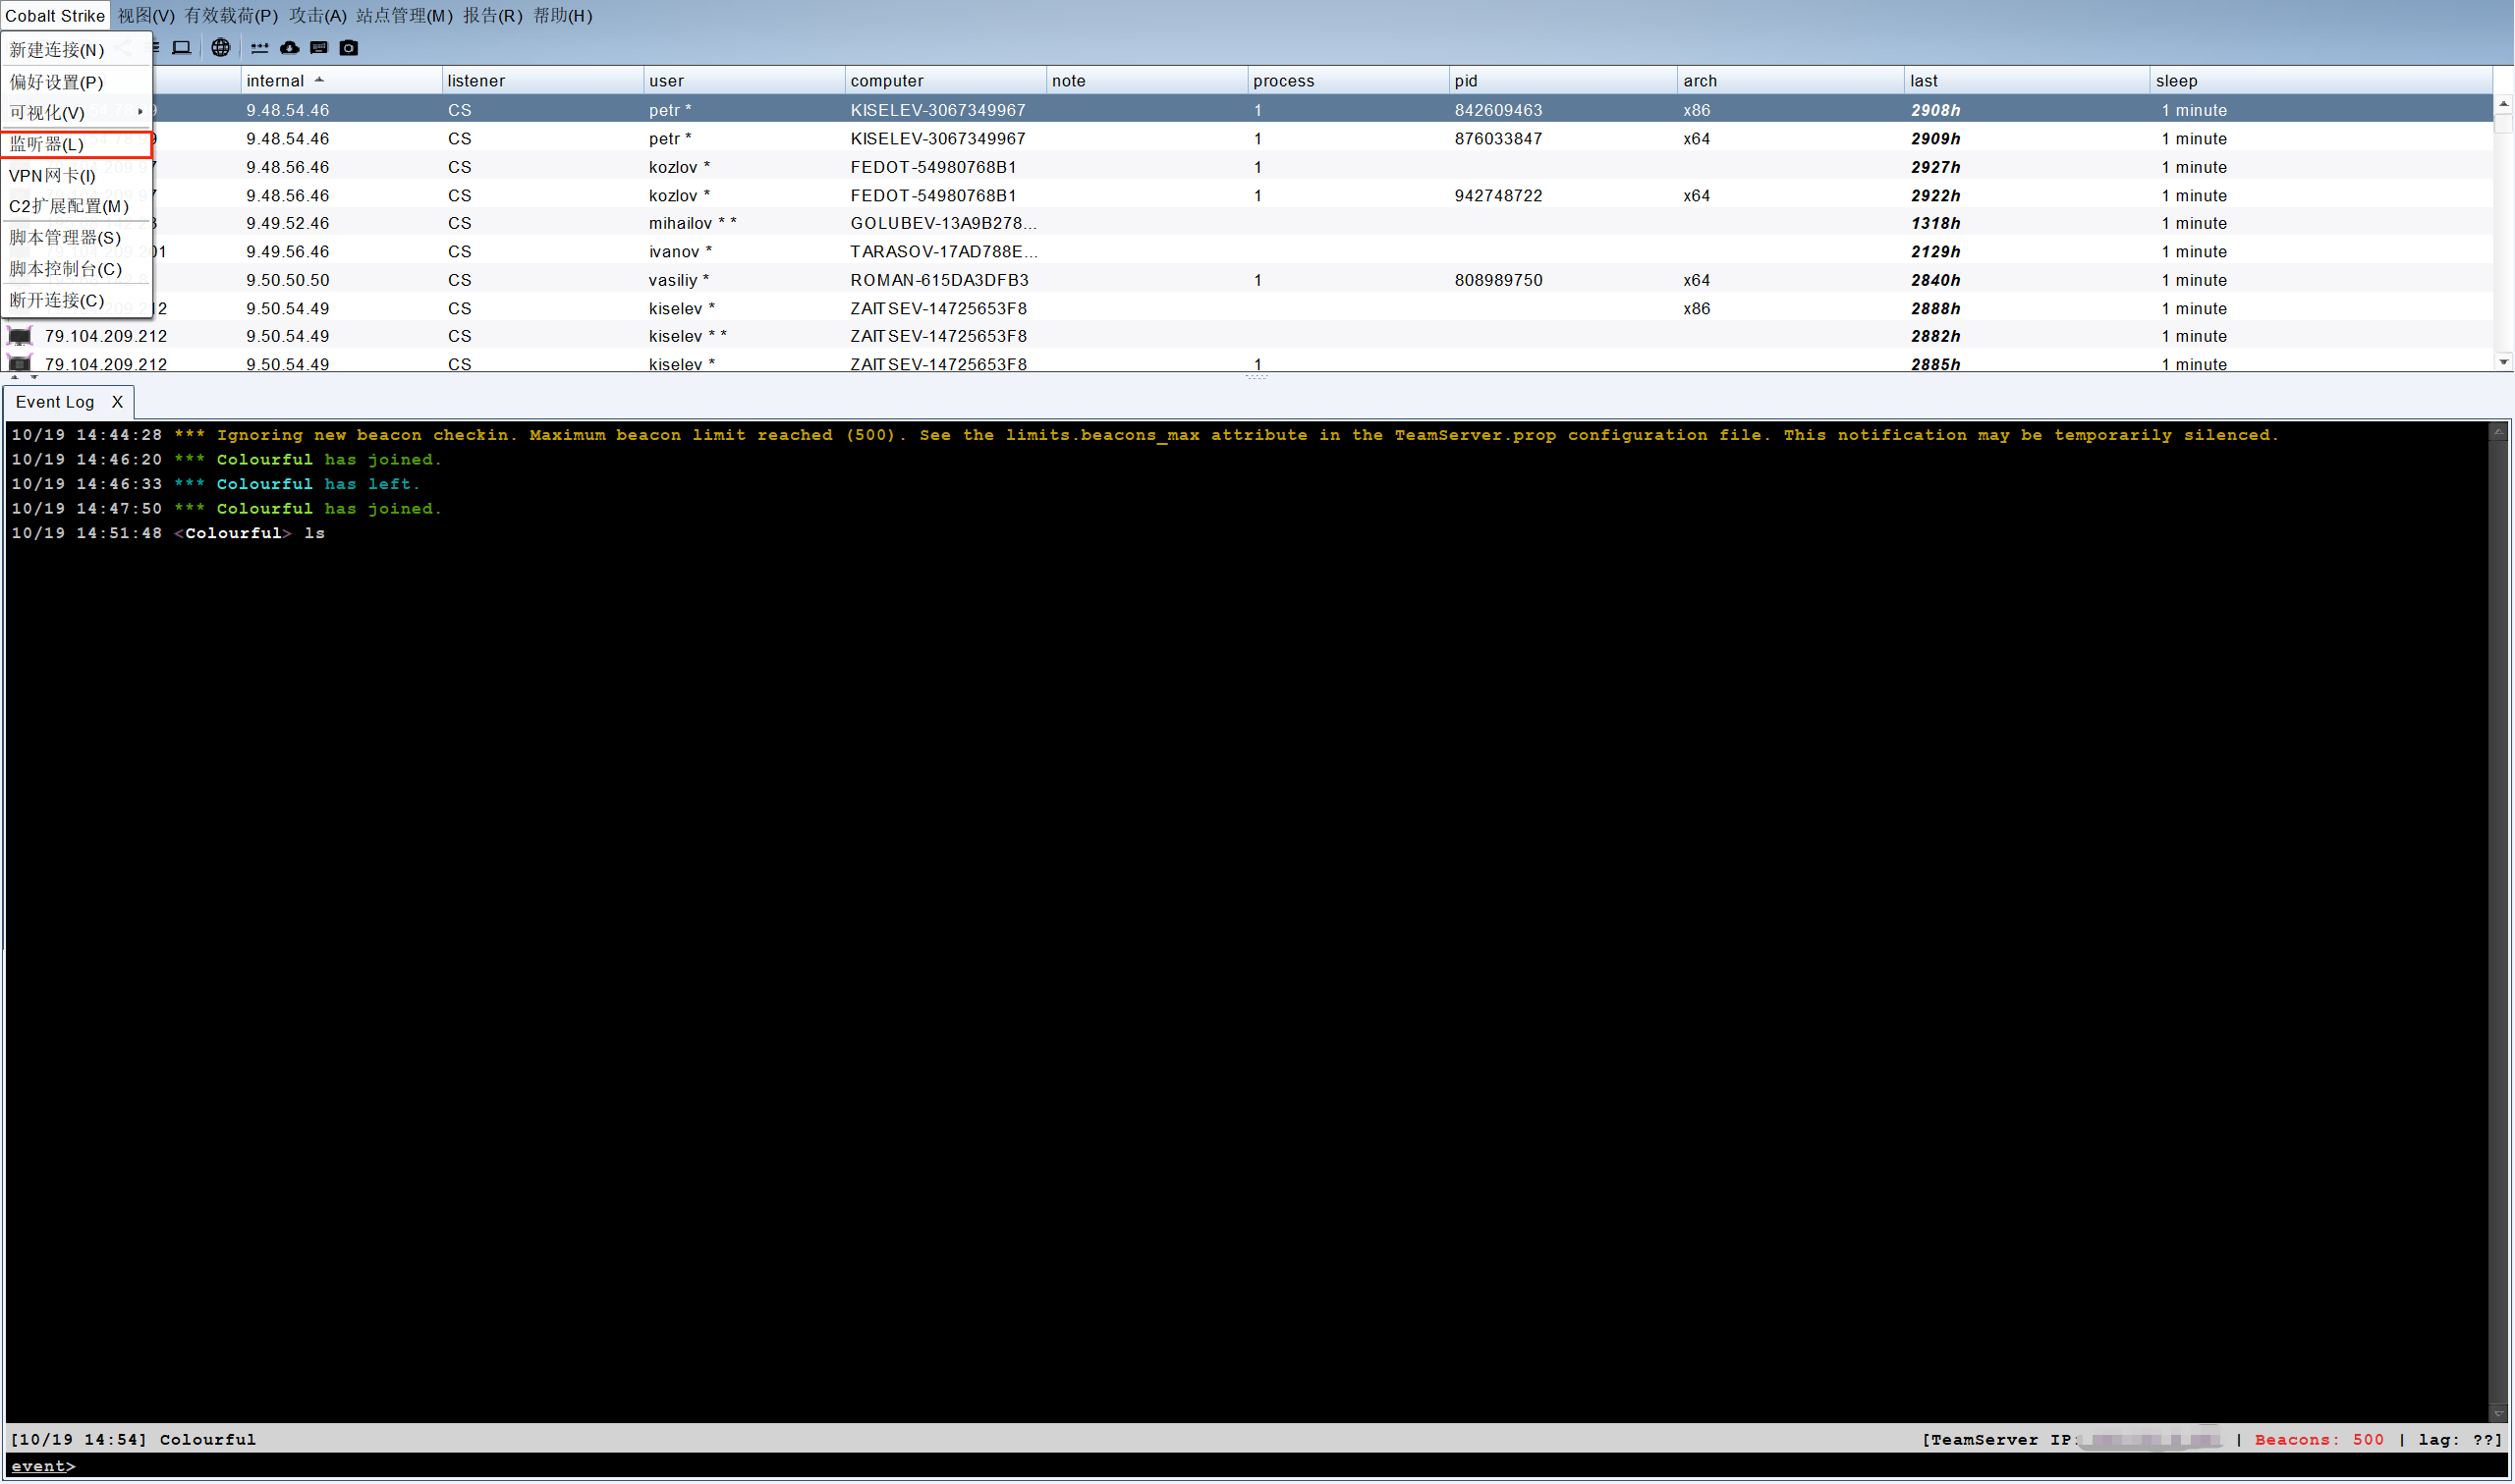Open the 有效载荷(P) menu
Image resolution: width=2515 pixels, height=1484 pixels.
231,15
